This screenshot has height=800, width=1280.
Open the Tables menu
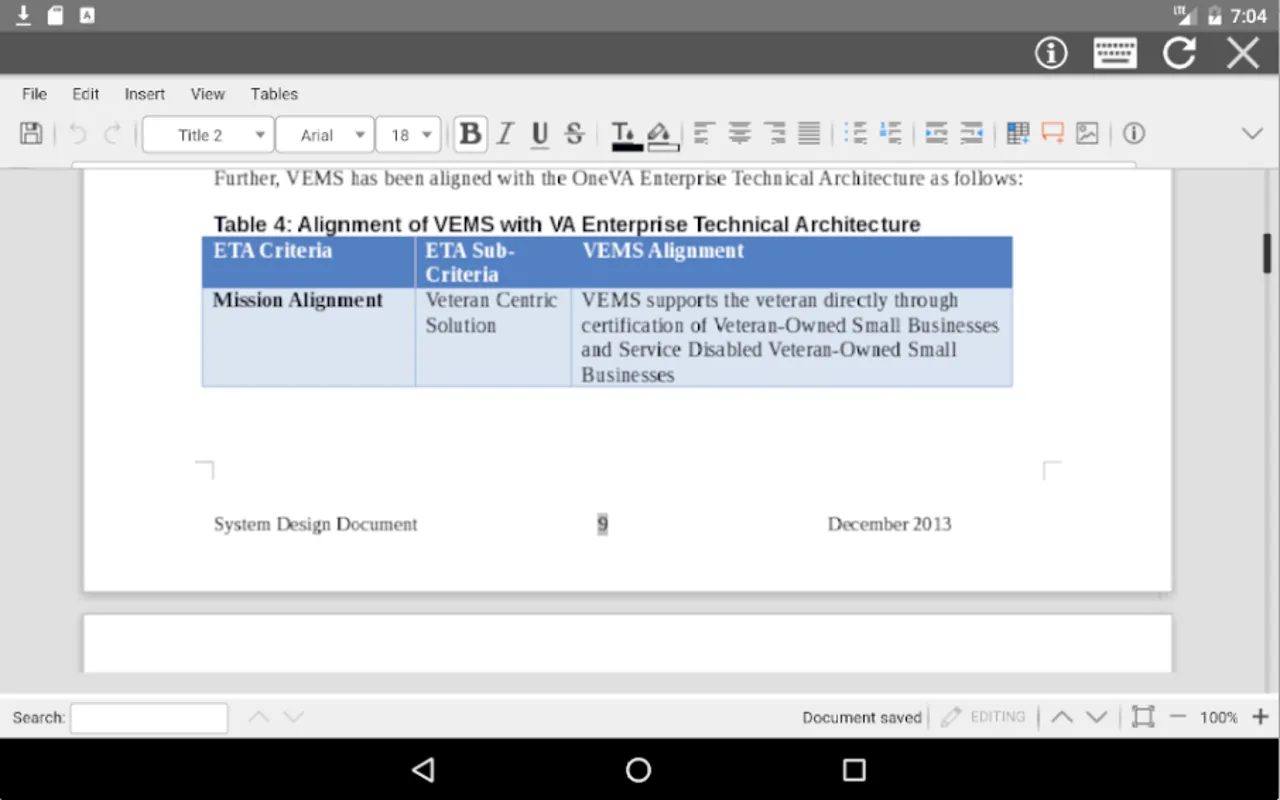(x=274, y=94)
